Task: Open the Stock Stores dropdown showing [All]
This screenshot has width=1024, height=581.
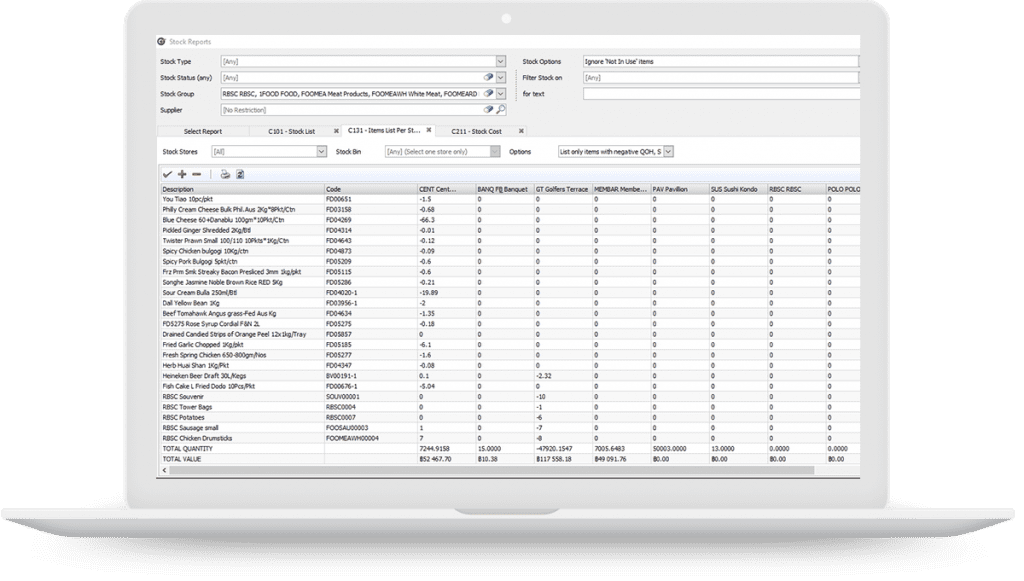Action: pyautogui.click(x=321, y=150)
